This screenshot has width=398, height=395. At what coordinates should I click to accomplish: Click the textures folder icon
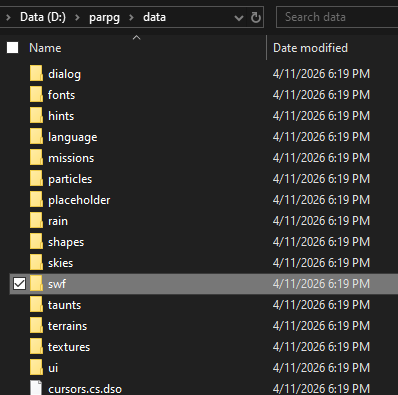(x=36, y=347)
